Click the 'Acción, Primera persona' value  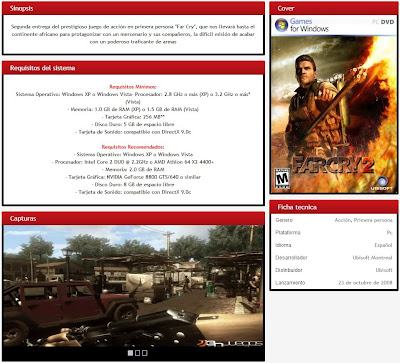coord(363,220)
